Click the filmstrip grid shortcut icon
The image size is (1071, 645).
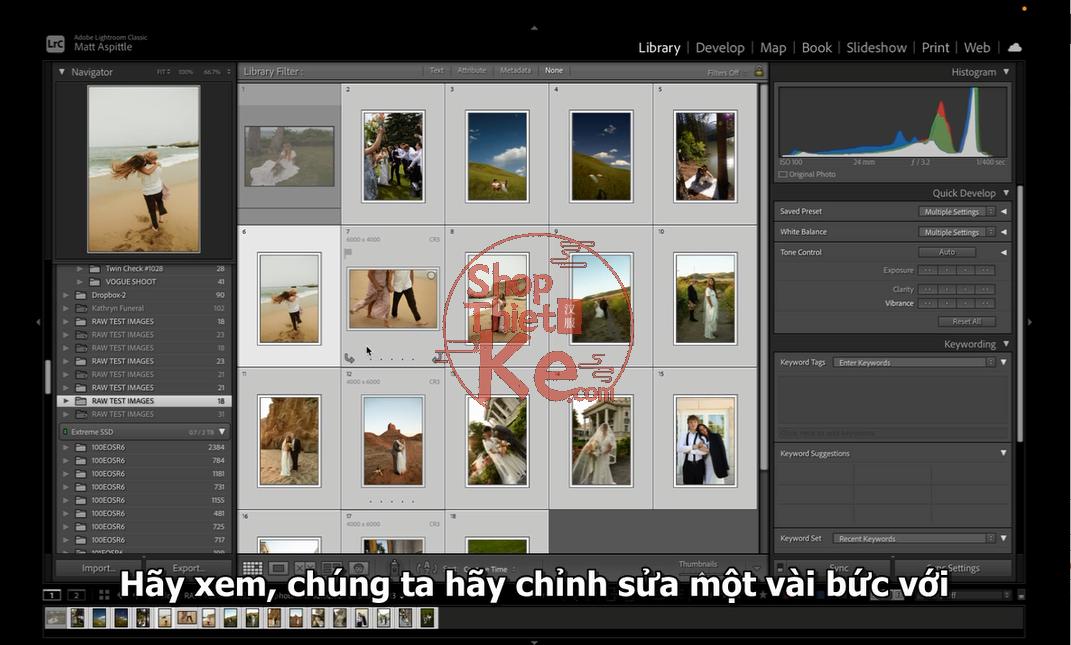[x=104, y=595]
